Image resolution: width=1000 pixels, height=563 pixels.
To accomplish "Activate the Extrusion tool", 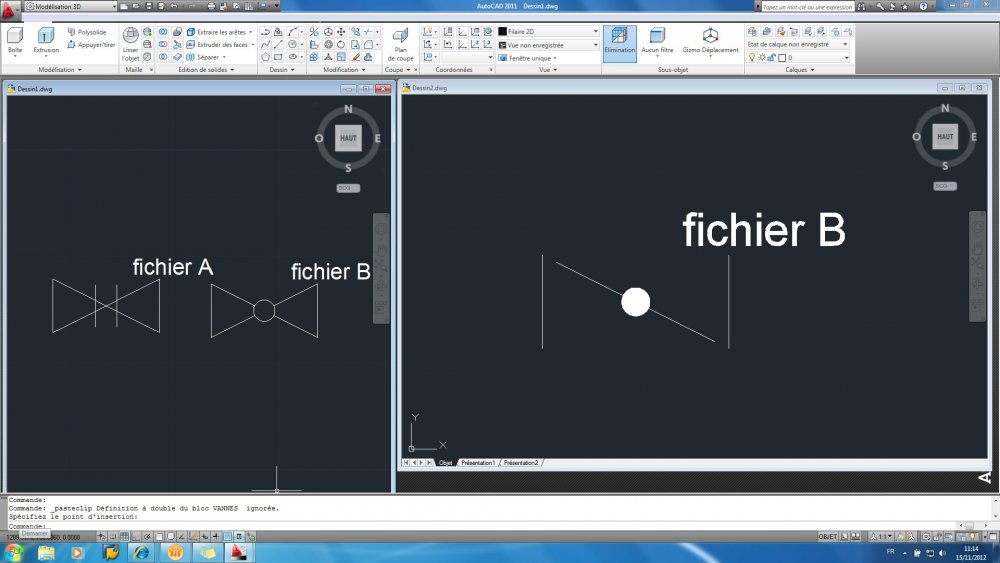I will [46, 41].
